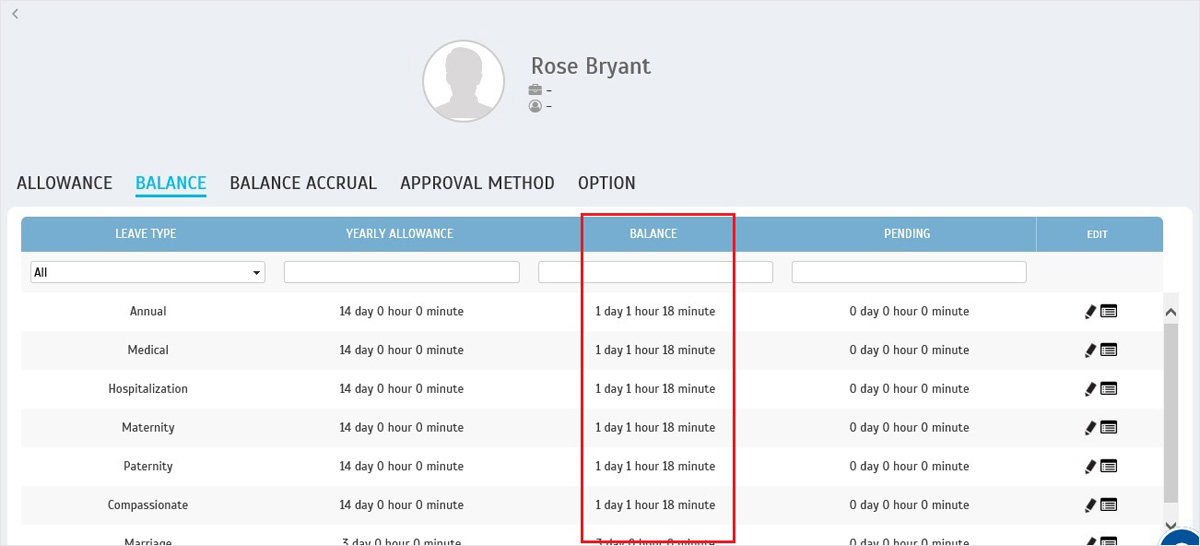Go back using the top-left chevron
Viewport: 1200px width, 546px height.
point(15,14)
